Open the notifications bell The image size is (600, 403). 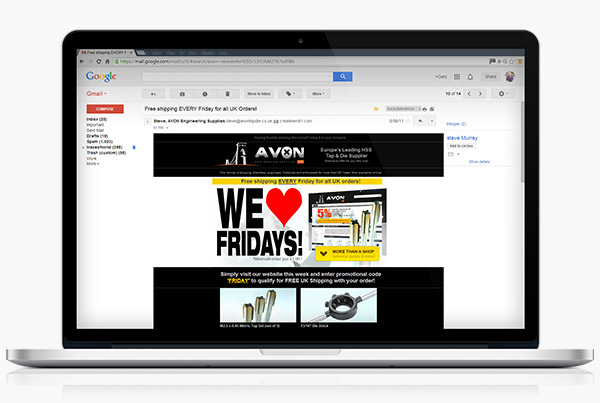pos(470,77)
